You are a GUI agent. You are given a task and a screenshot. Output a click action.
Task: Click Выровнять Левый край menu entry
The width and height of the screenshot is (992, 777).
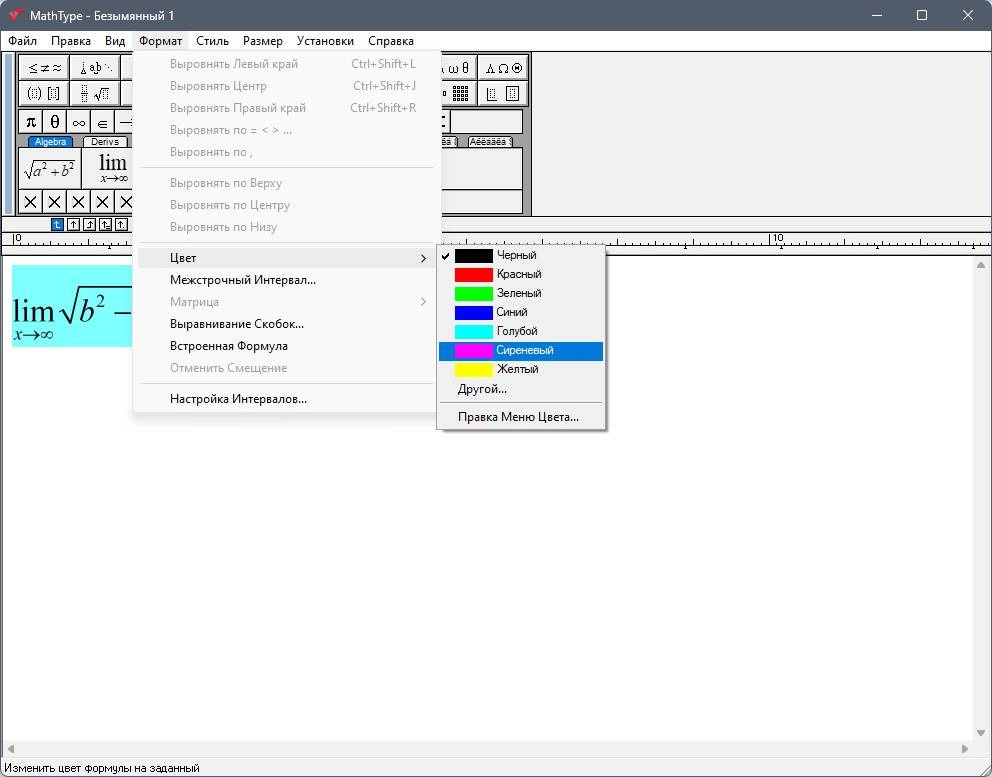(x=286, y=64)
